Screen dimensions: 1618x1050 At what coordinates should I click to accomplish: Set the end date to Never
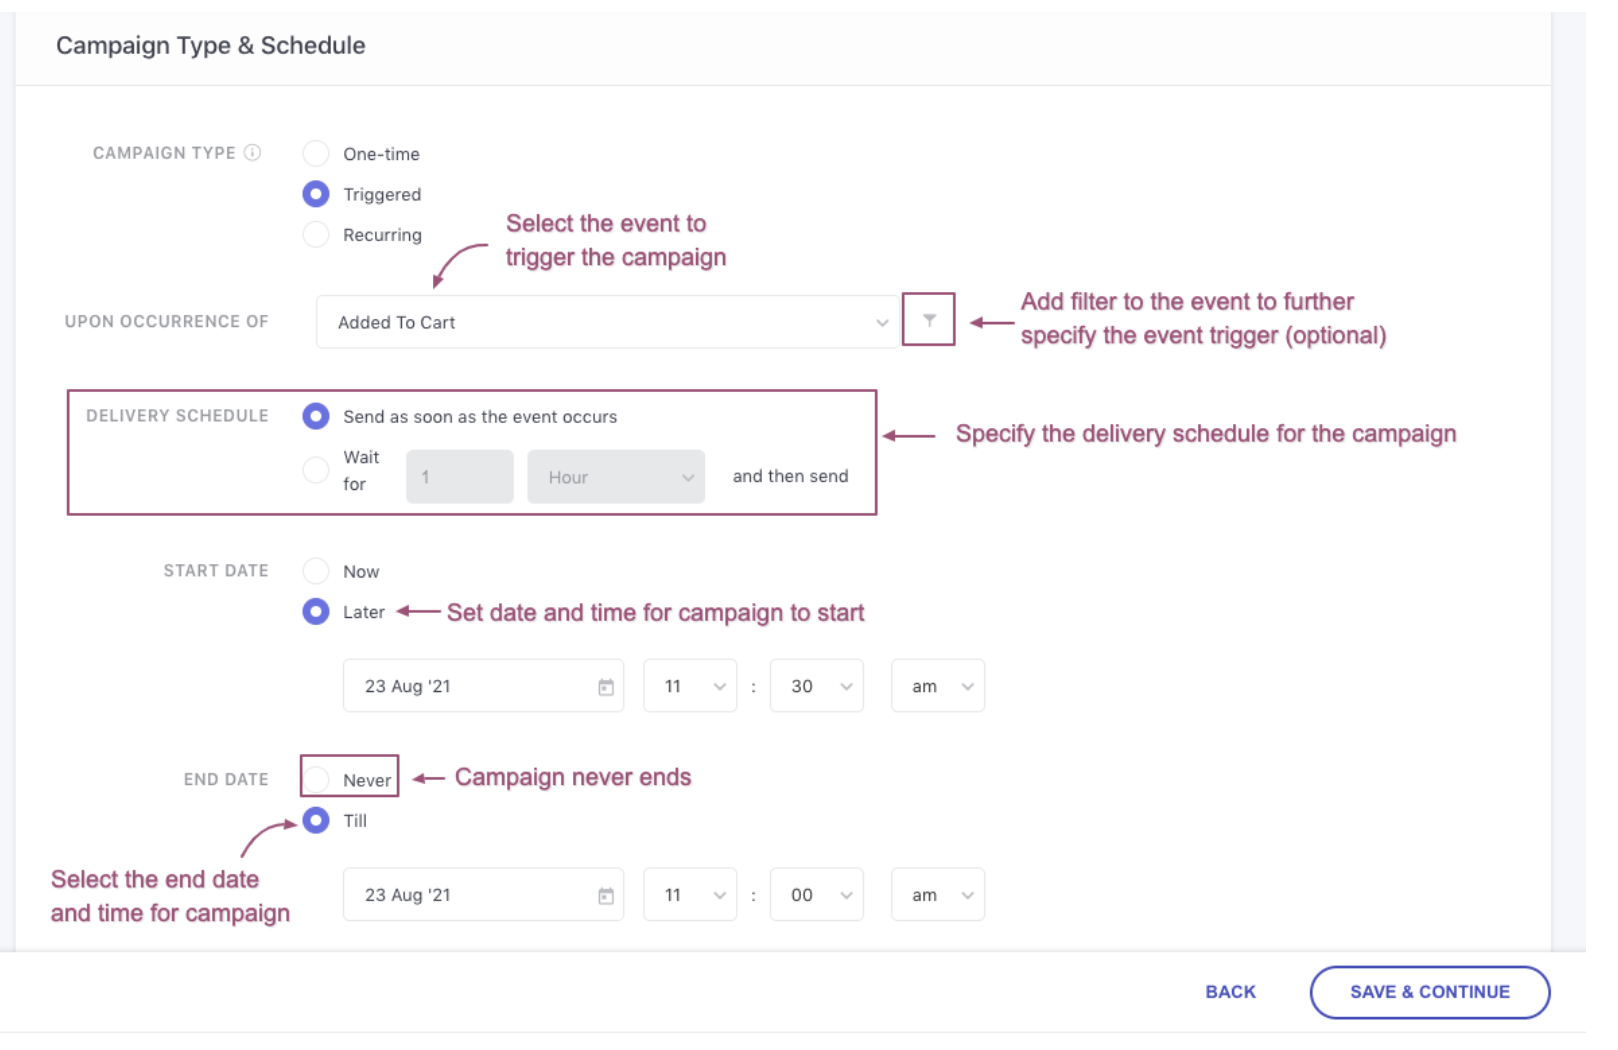pos(316,780)
